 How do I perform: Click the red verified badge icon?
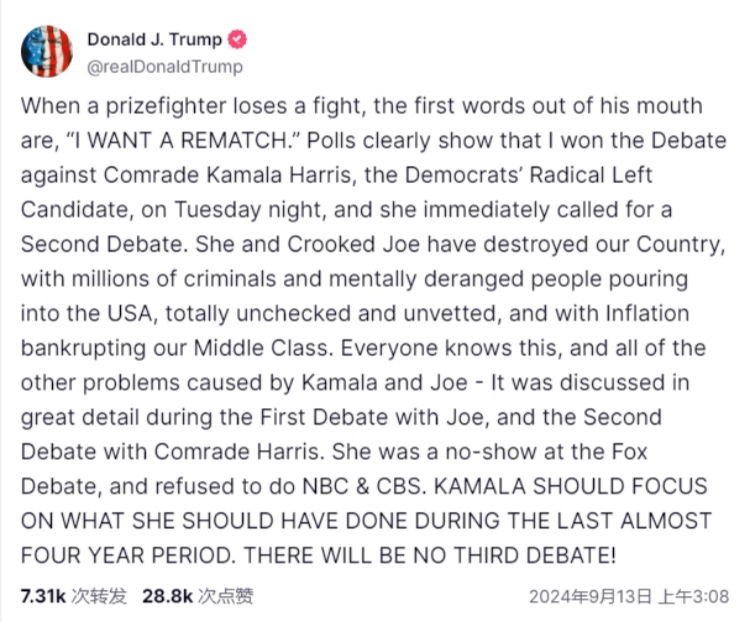(239, 40)
